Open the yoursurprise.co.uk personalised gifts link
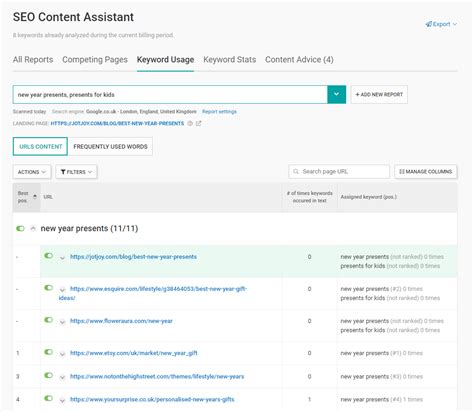Viewport: 474px width, 412px height. coord(152,399)
